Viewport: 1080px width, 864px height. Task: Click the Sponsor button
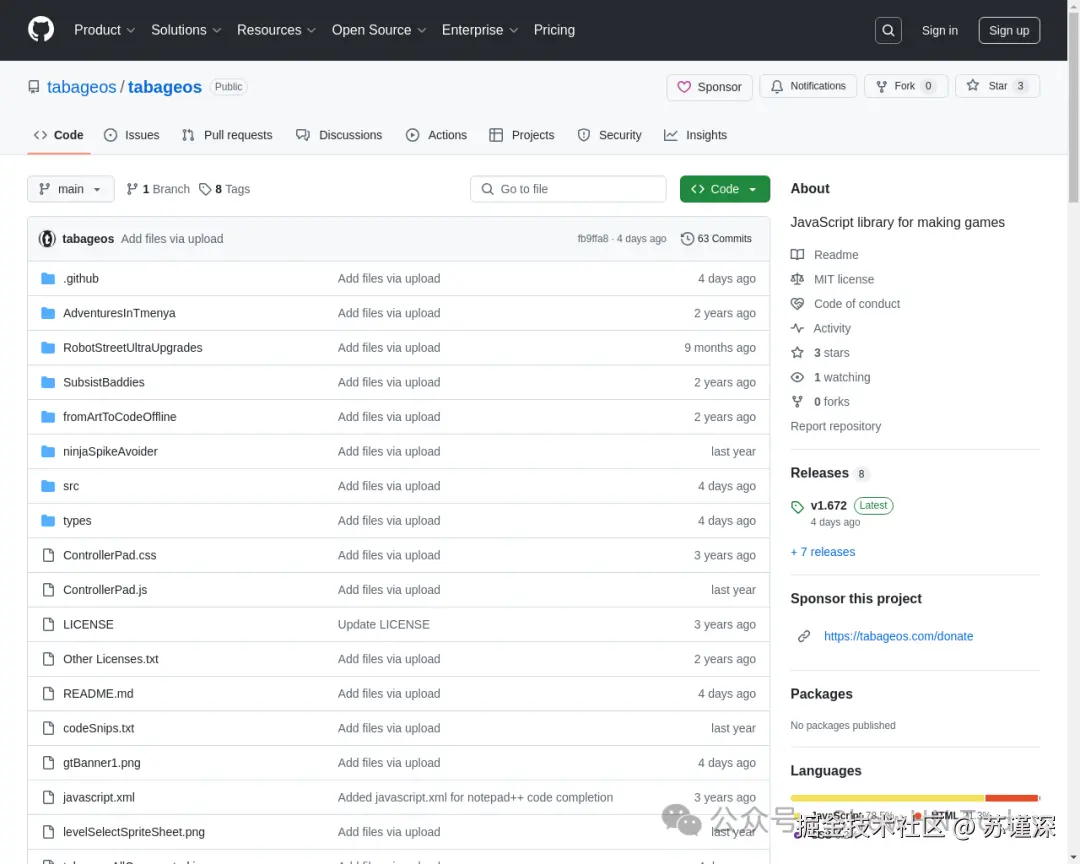coord(709,87)
